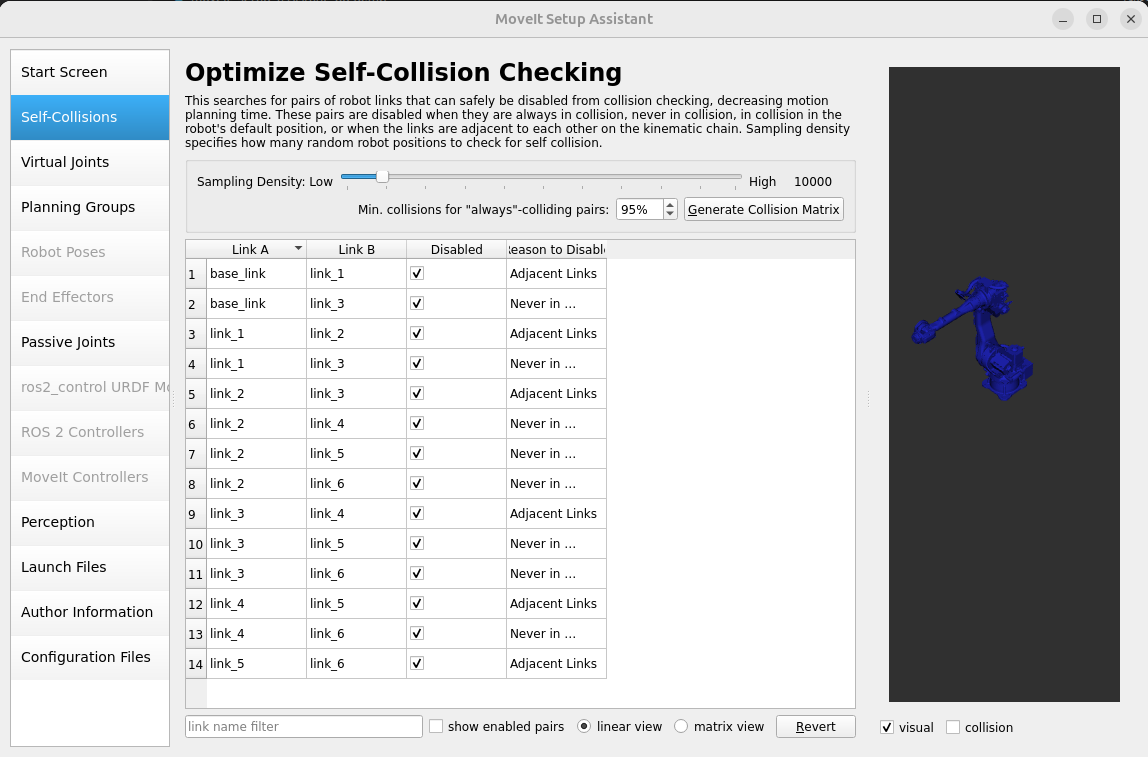Select the Self-Collisions sidebar item

pos(90,117)
